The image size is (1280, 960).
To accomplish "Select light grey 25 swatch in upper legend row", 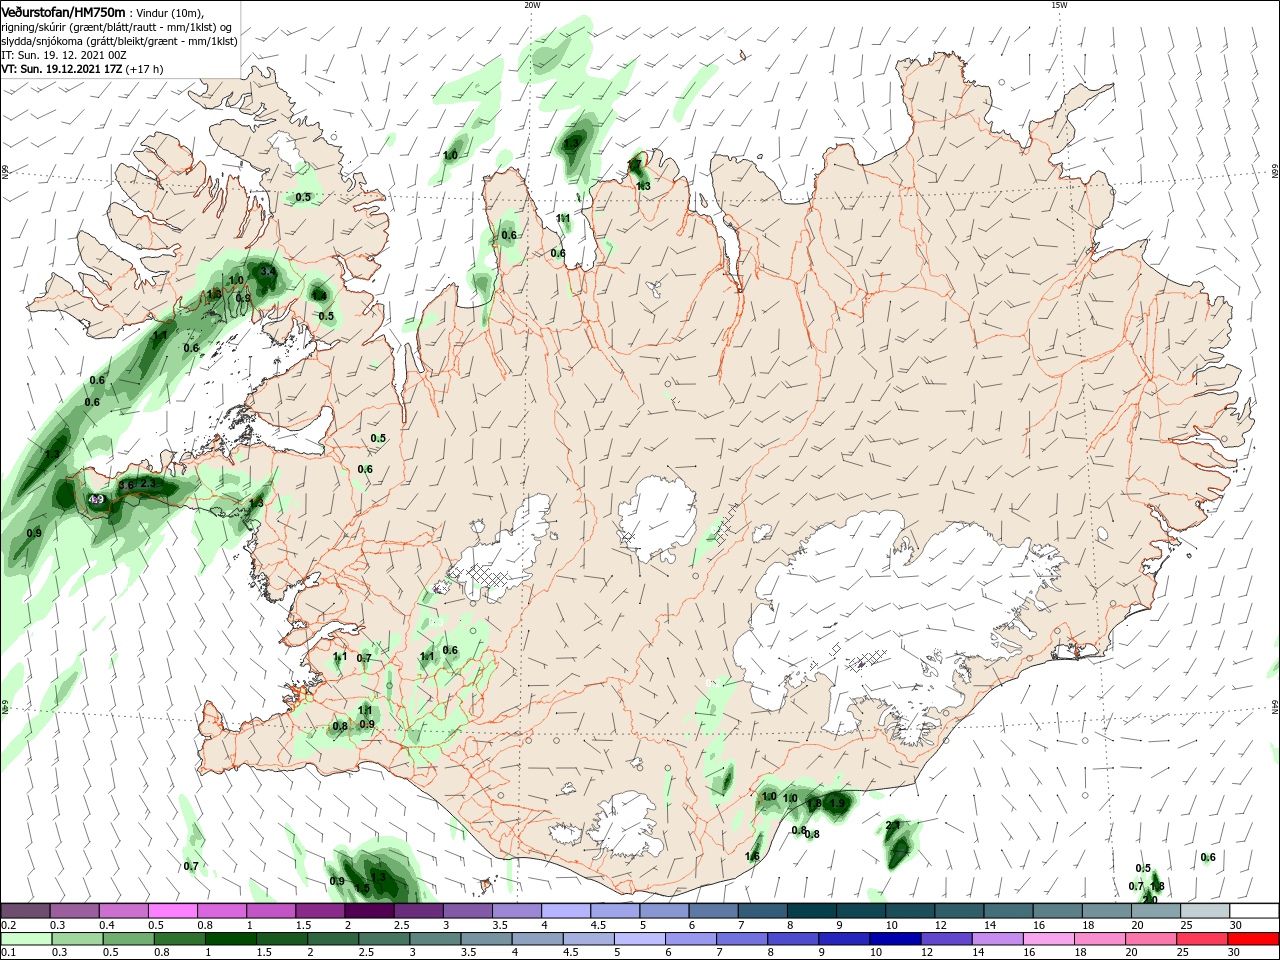I will [1203, 911].
